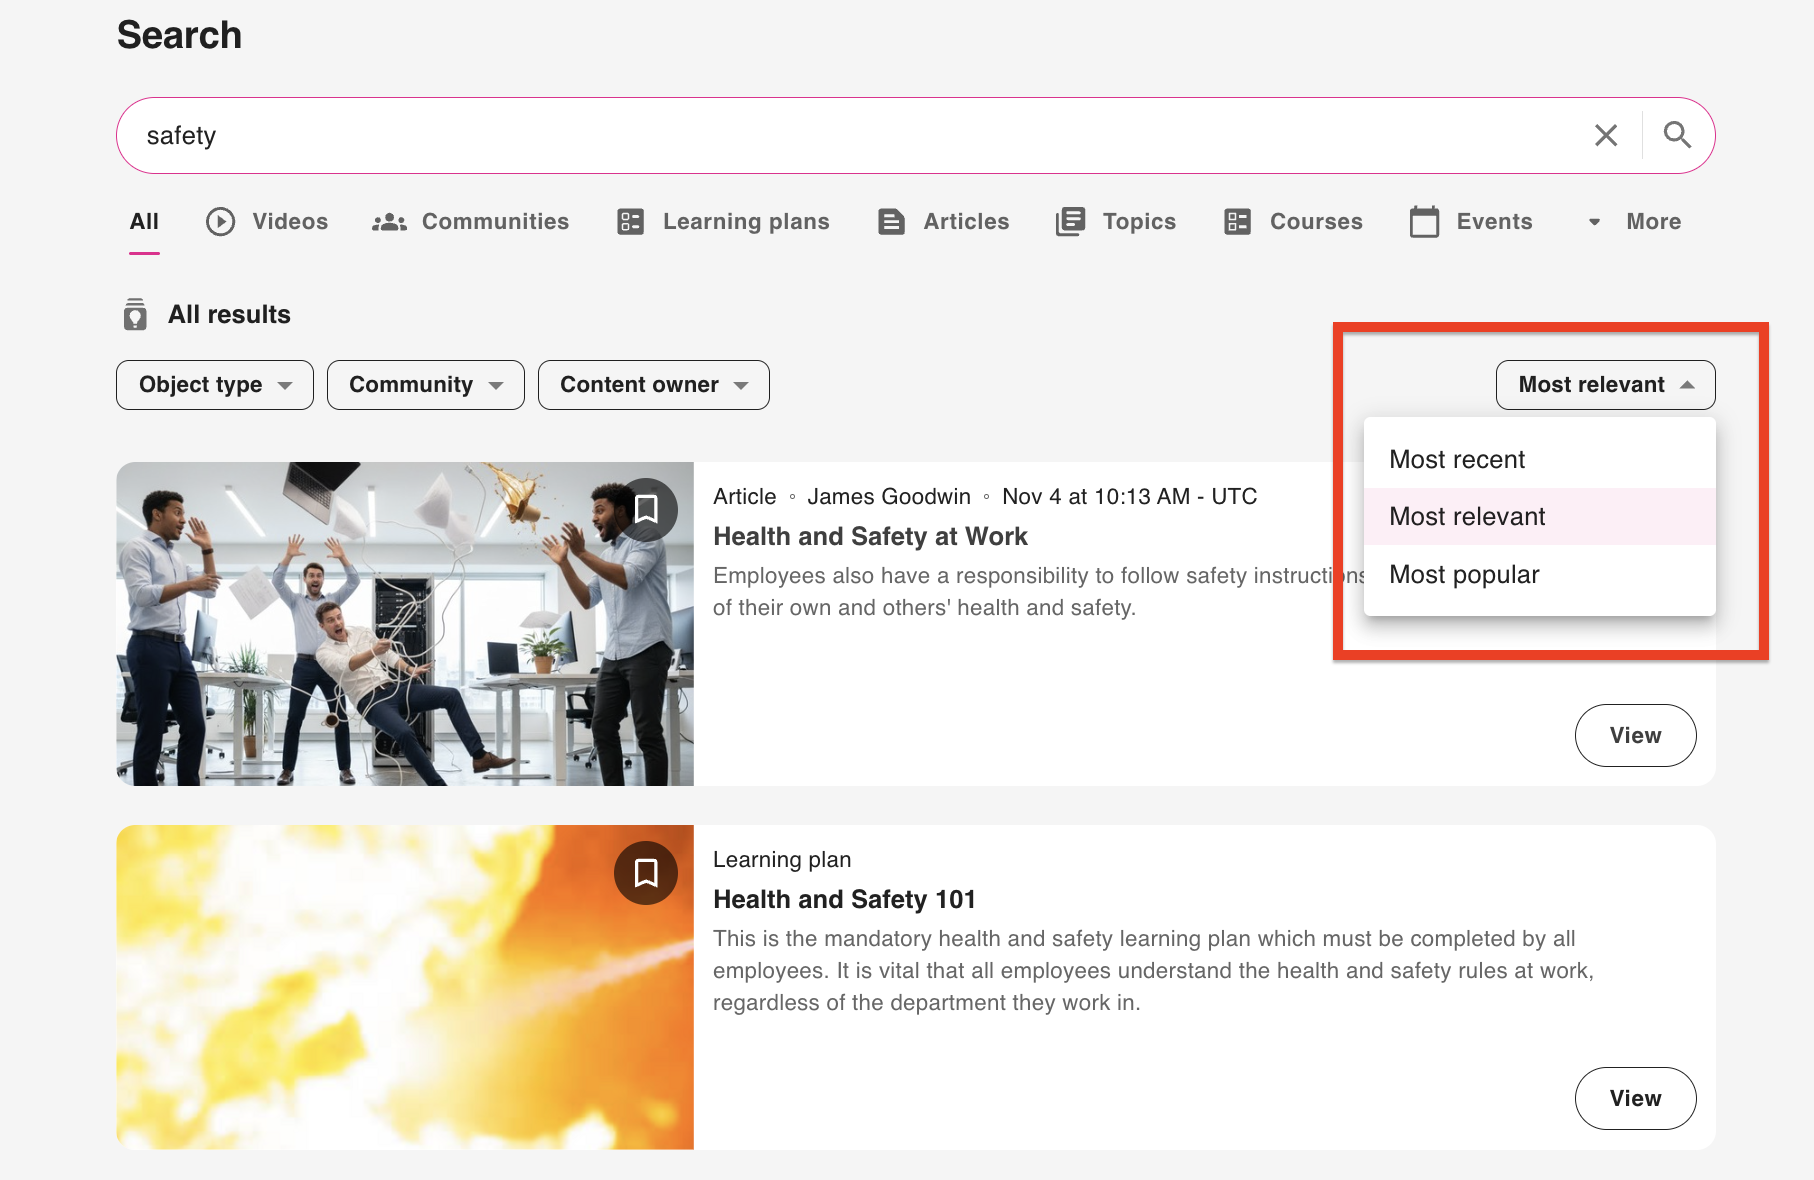This screenshot has height=1180, width=1814.
Task: Open the Object type filter dropdown
Action: click(215, 385)
